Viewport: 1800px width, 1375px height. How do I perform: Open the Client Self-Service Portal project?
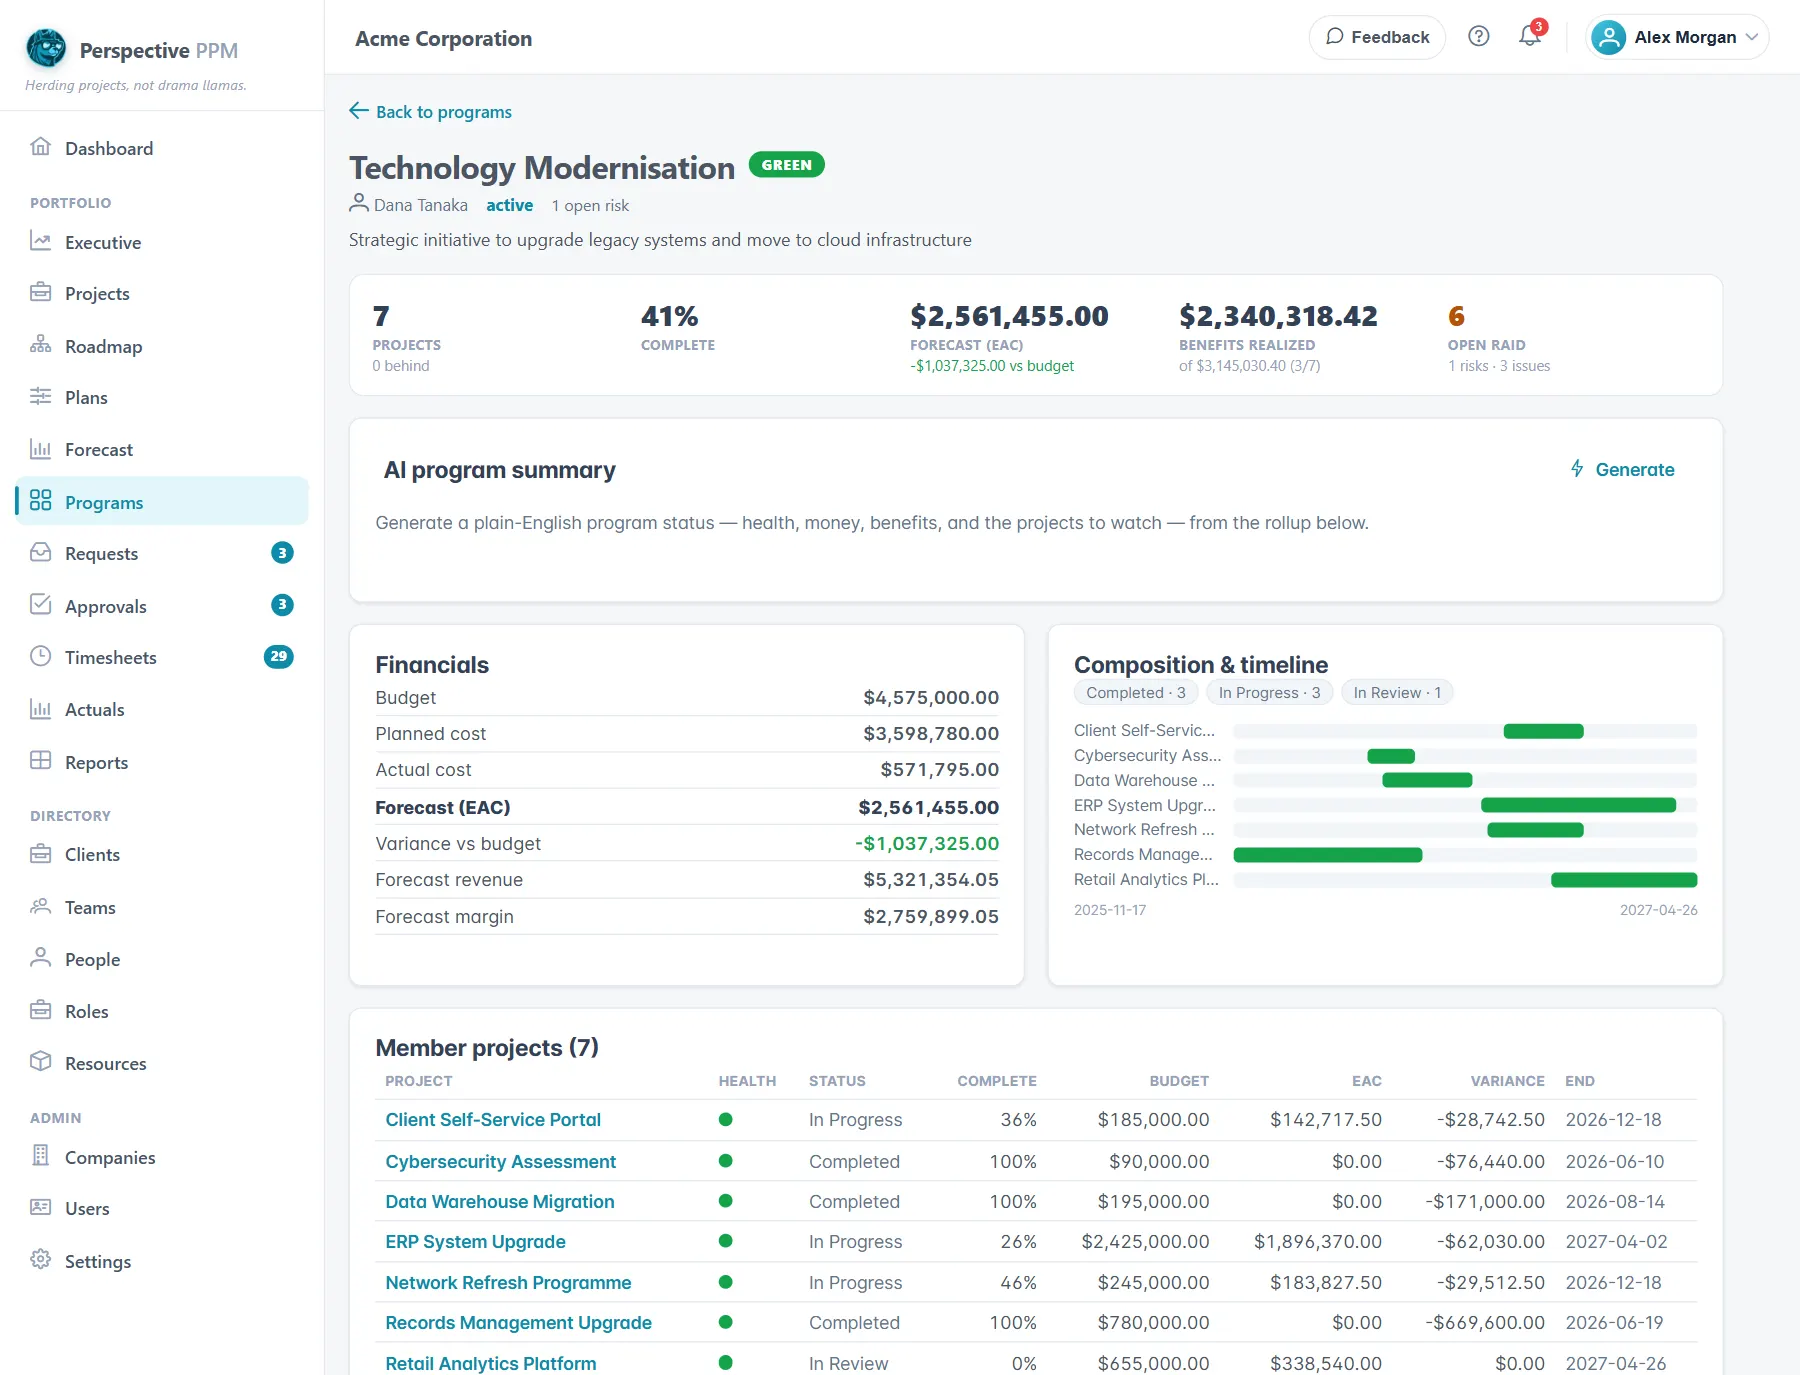pos(493,1120)
